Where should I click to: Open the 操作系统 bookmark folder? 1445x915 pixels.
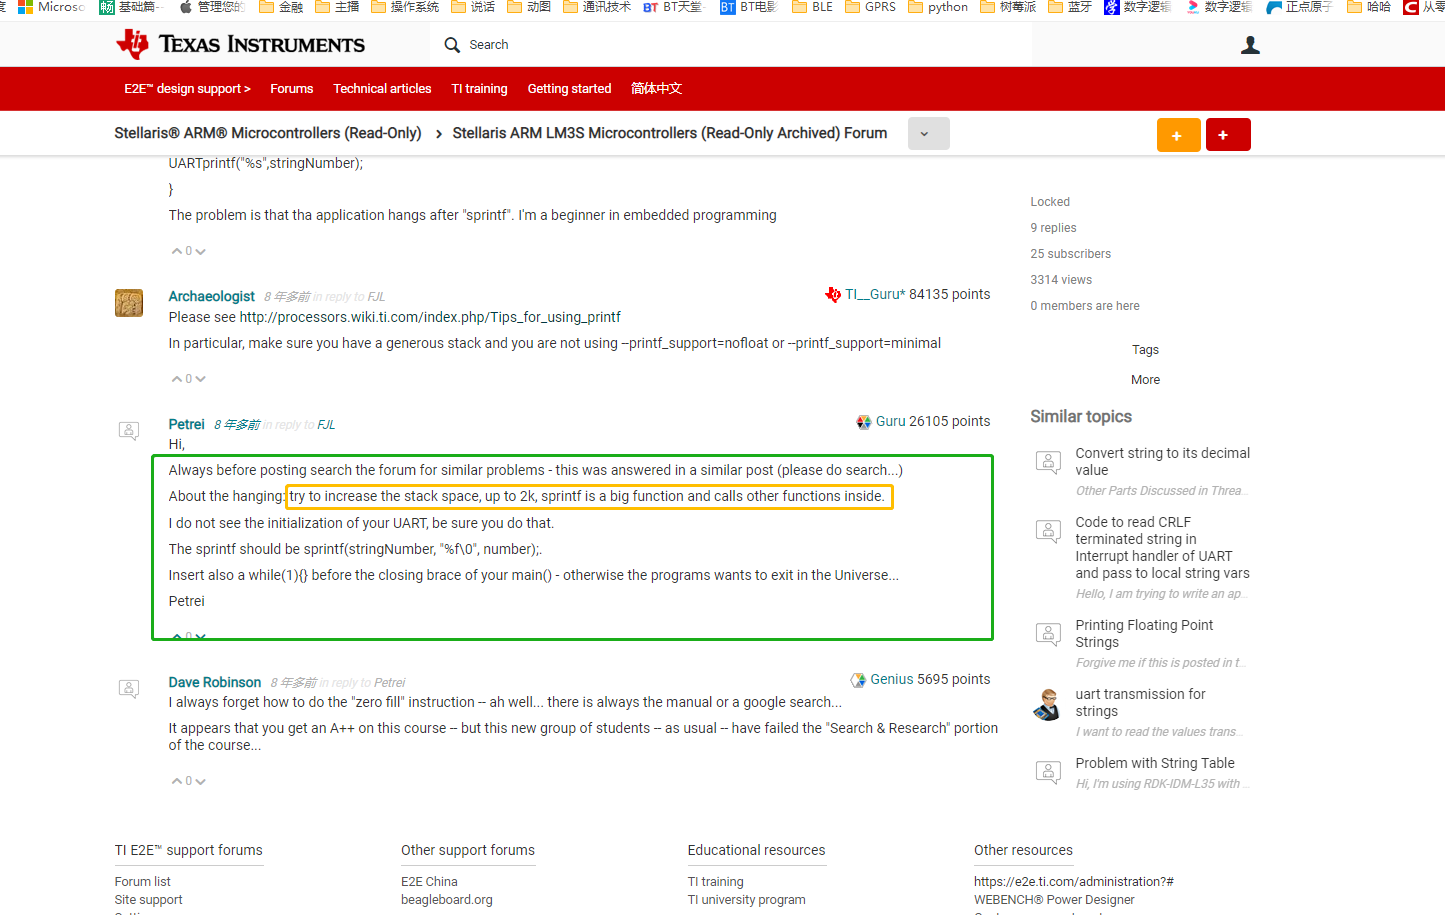click(405, 7)
